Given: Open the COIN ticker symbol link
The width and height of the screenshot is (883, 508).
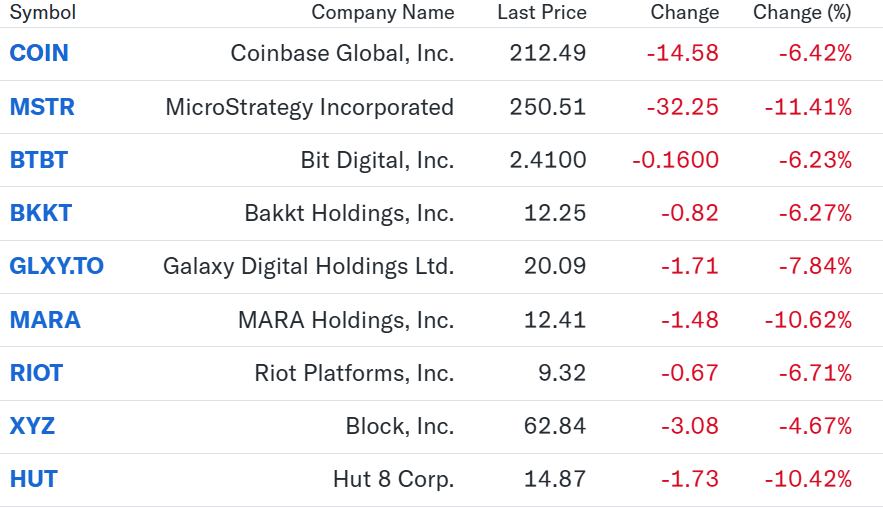Looking at the screenshot, I should 39,54.
